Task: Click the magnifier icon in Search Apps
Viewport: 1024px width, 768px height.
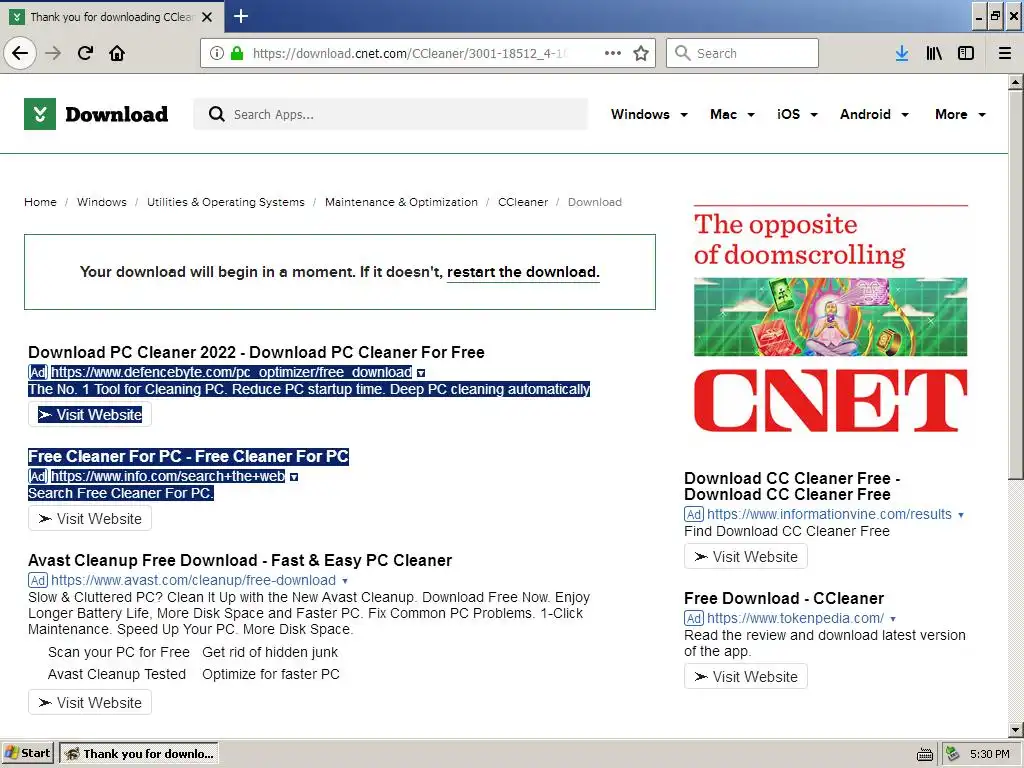Action: click(216, 114)
